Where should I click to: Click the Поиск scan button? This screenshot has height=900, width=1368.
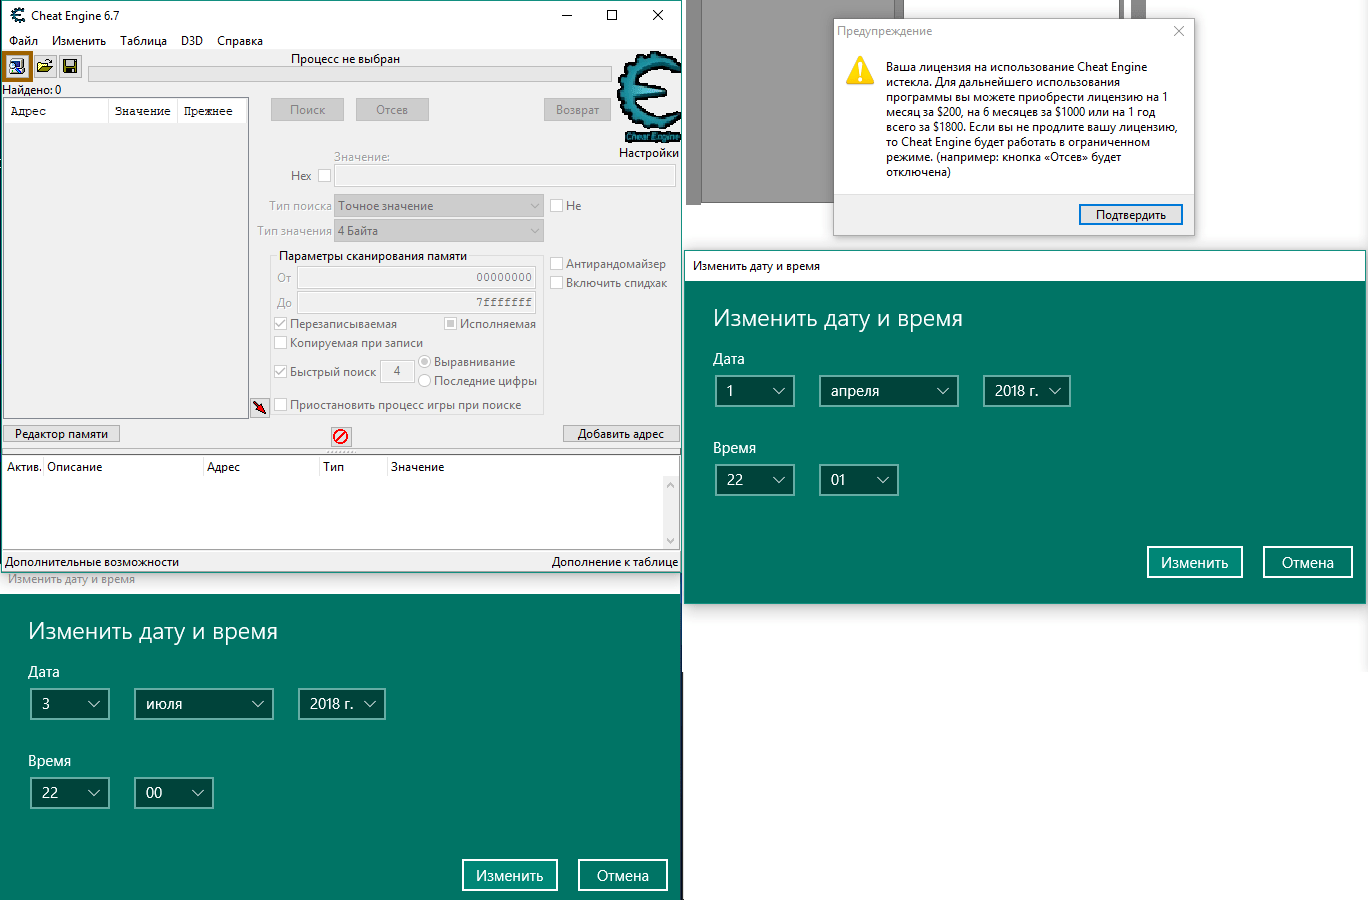click(x=308, y=110)
